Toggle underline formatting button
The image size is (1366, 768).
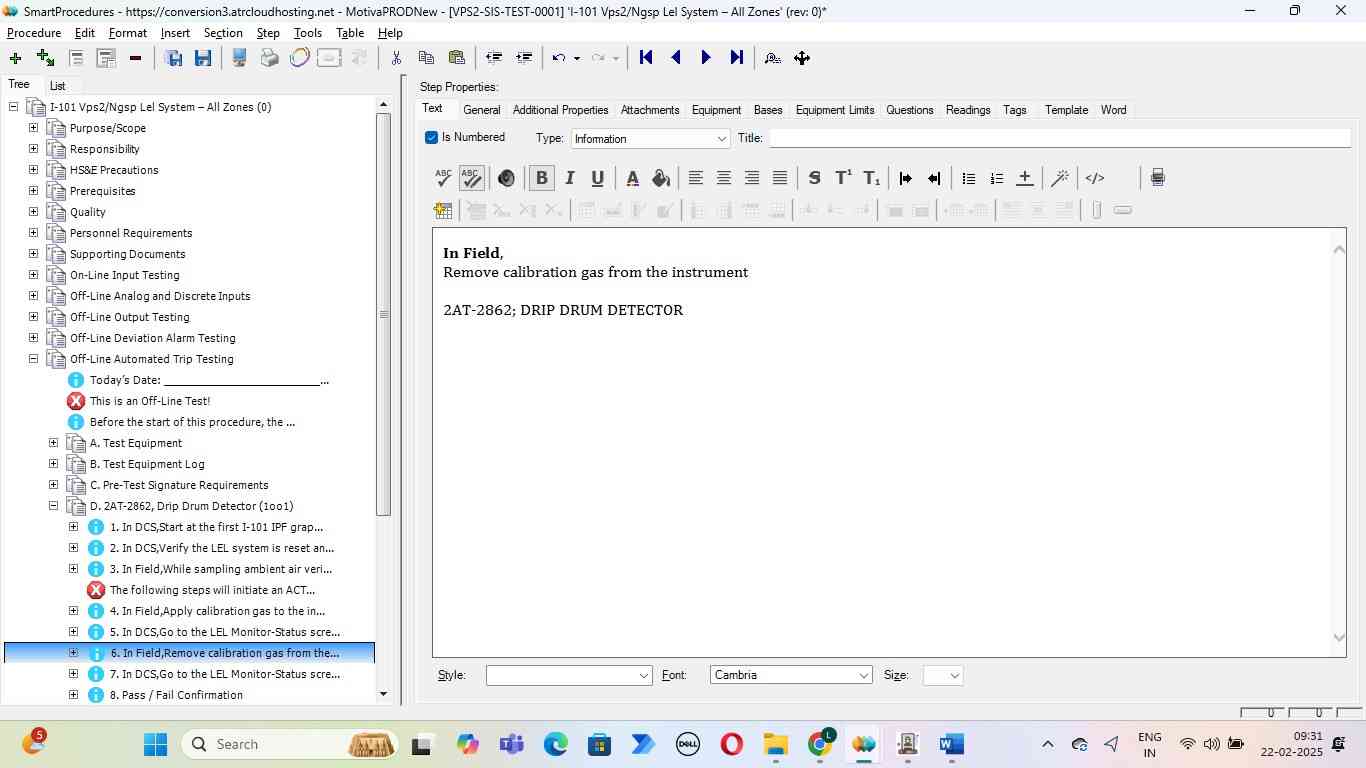598,178
